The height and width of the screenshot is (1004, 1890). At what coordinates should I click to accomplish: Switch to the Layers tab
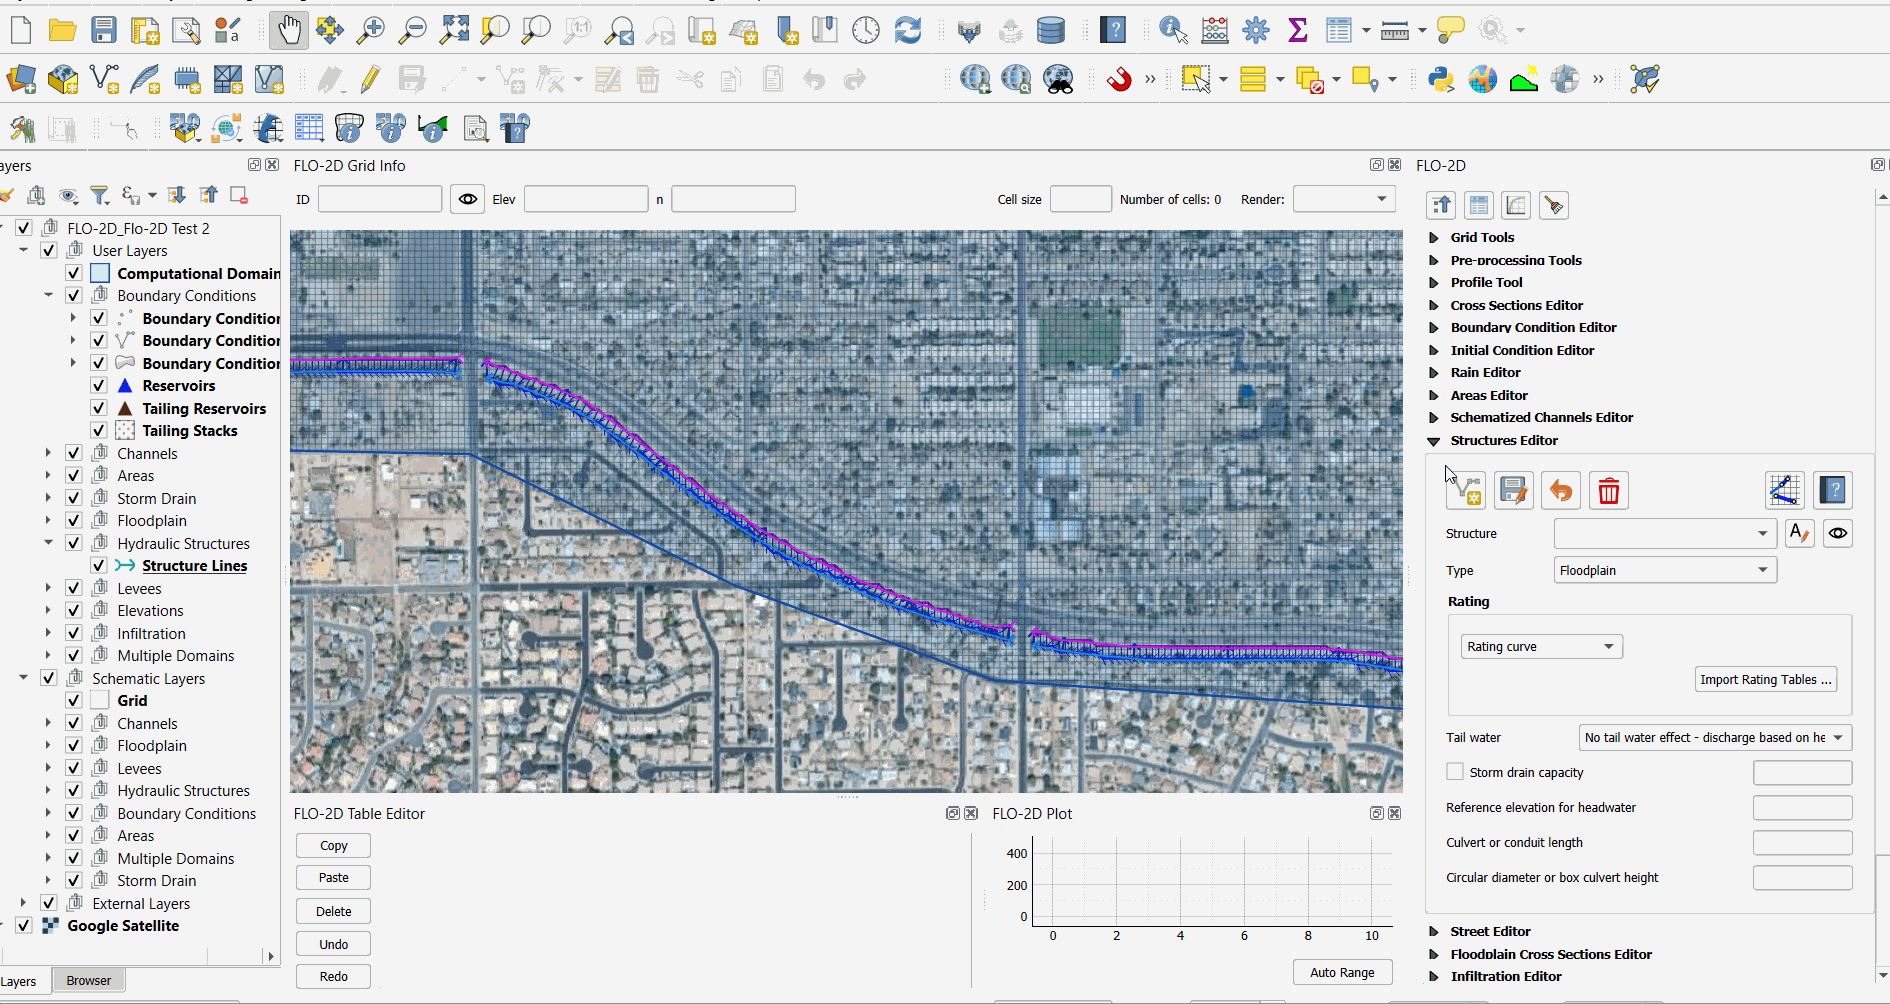pos(19,981)
